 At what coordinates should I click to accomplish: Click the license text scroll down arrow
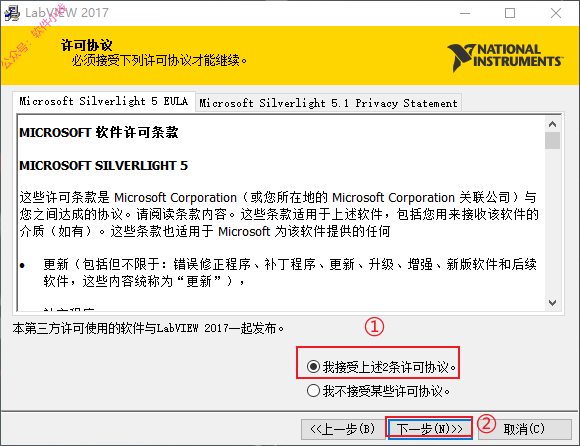(553, 303)
